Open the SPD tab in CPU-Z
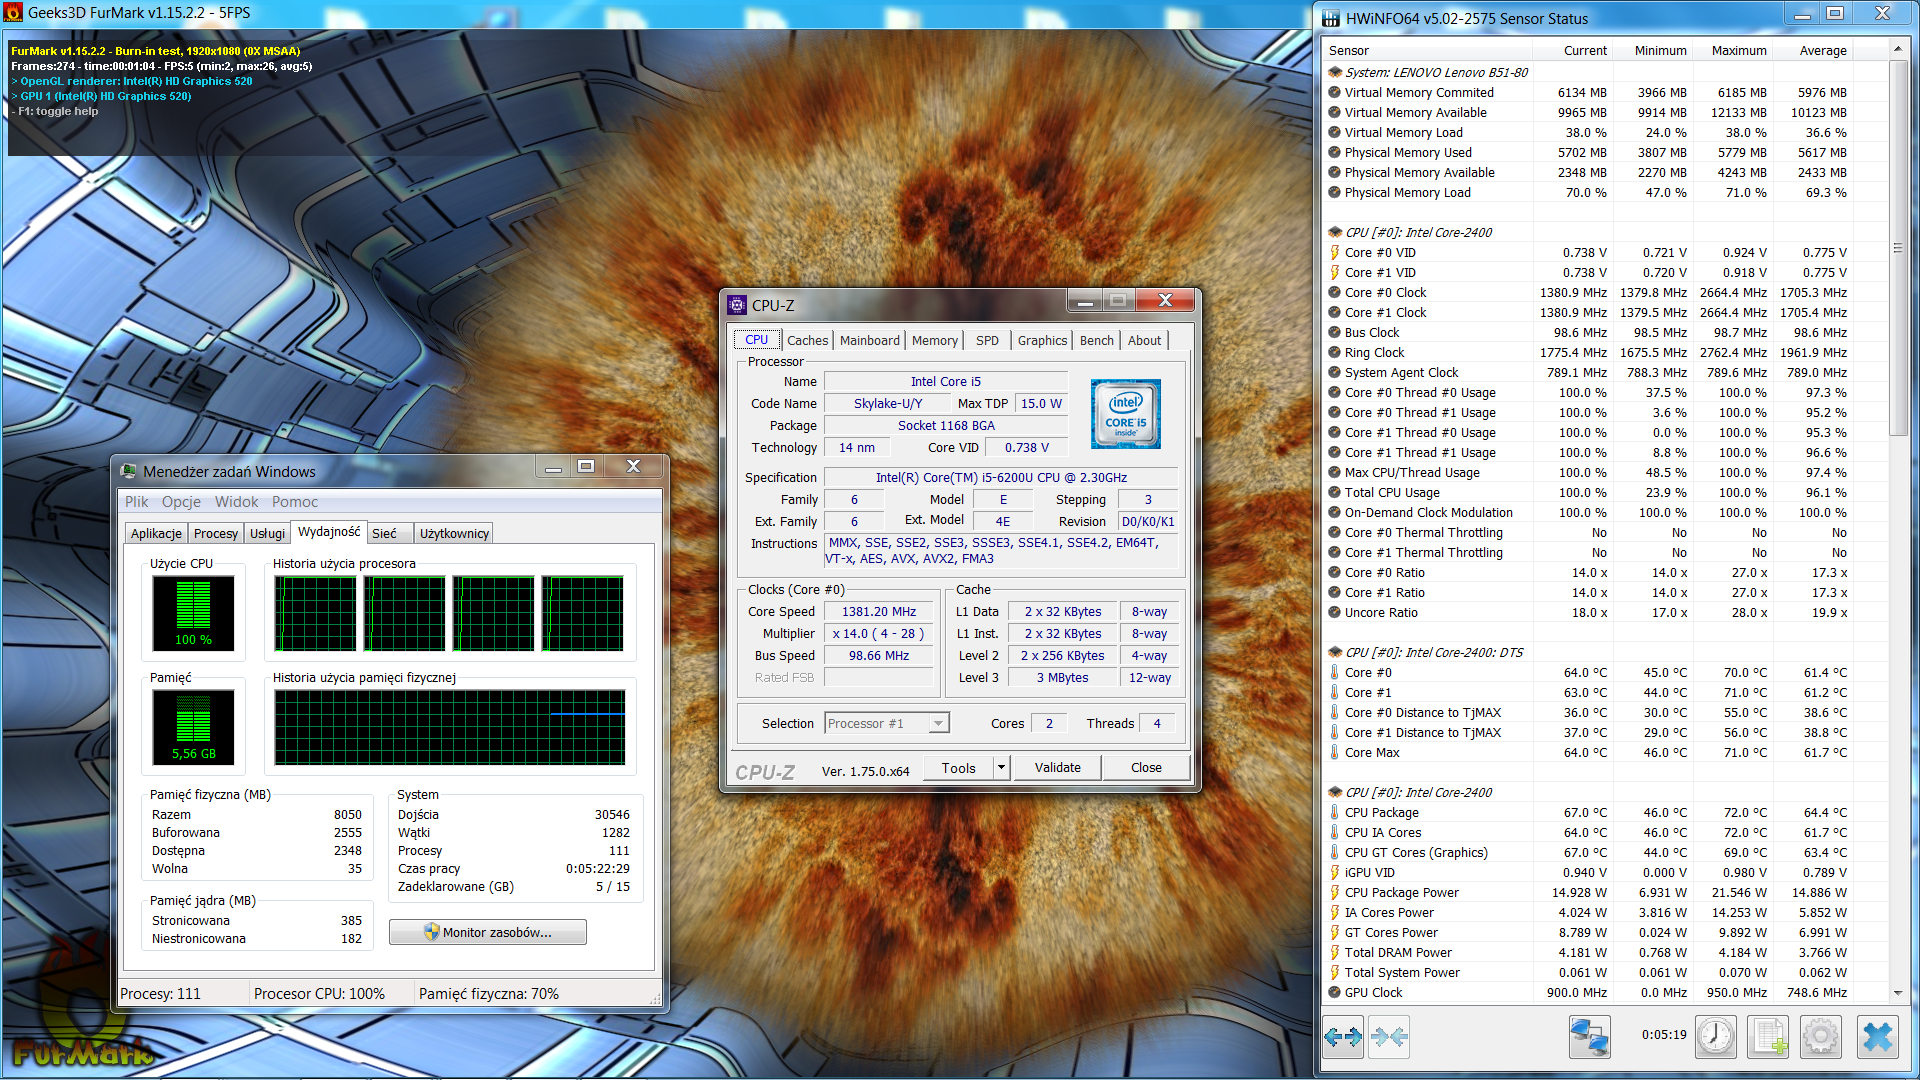Viewport: 1920px width, 1080px height. pyautogui.click(x=987, y=340)
